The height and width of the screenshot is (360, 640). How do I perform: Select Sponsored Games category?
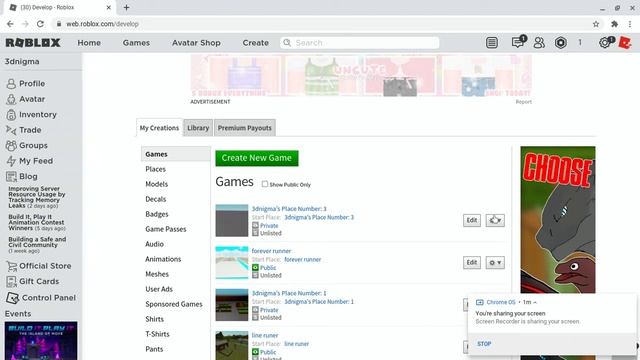(174, 304)
